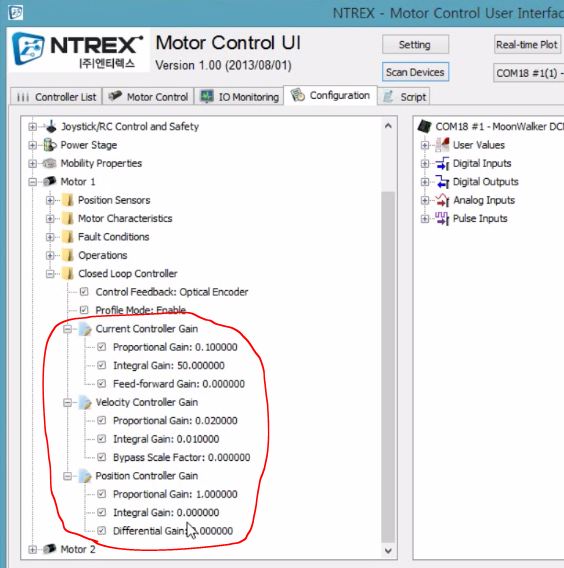
Task: Click the Joystick/RC Control joystick icon
Action: pos(51,126)
